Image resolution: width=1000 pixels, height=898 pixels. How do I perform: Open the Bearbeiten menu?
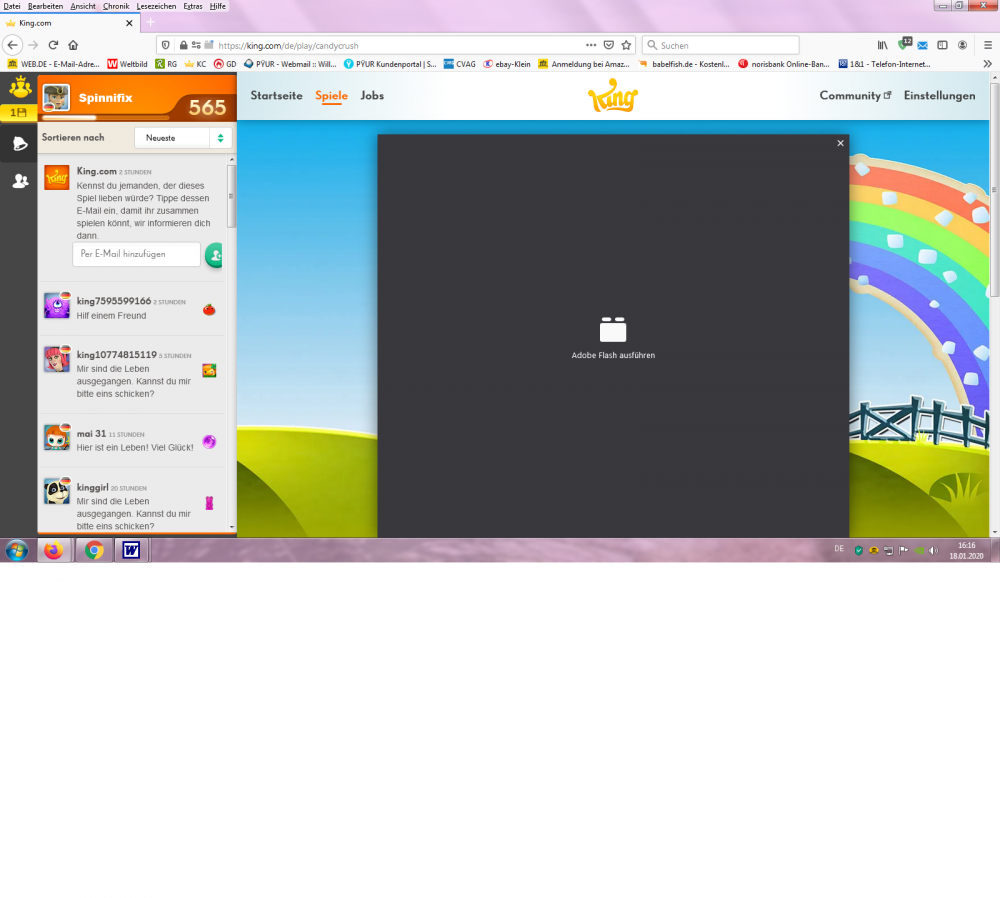[45, 6]
